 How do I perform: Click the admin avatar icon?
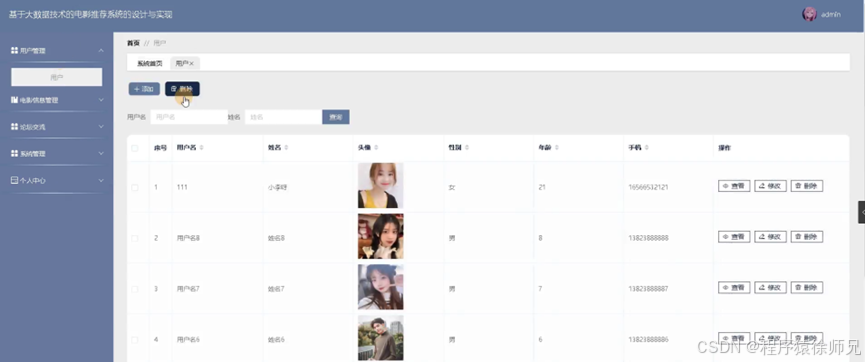(x=809, y=14)
